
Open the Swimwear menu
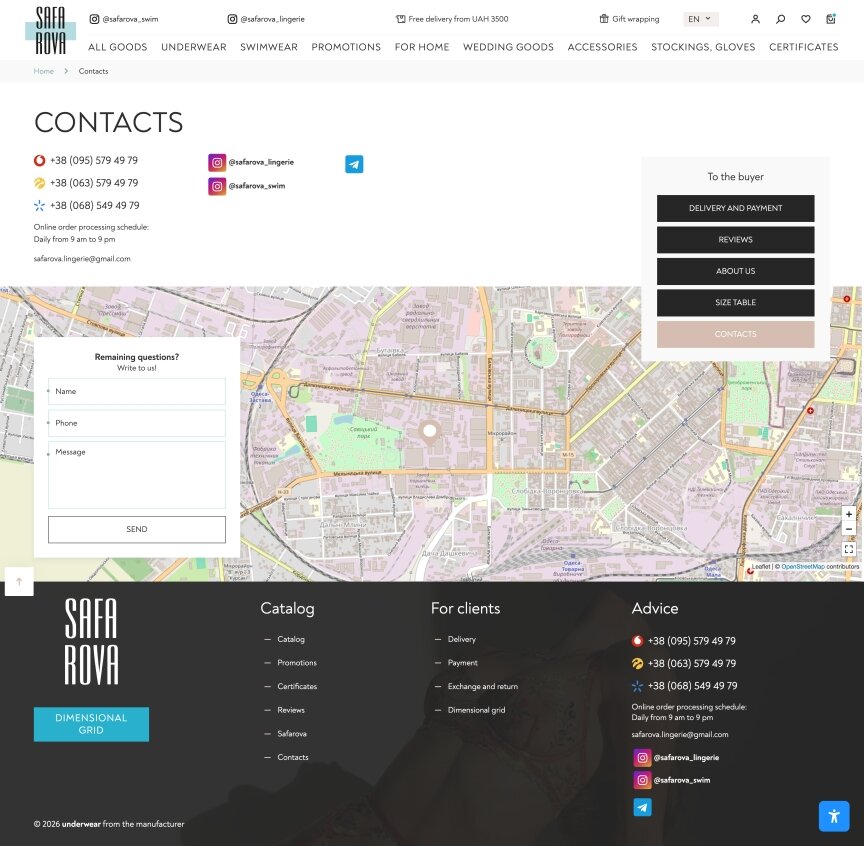[x=269, y=47]
